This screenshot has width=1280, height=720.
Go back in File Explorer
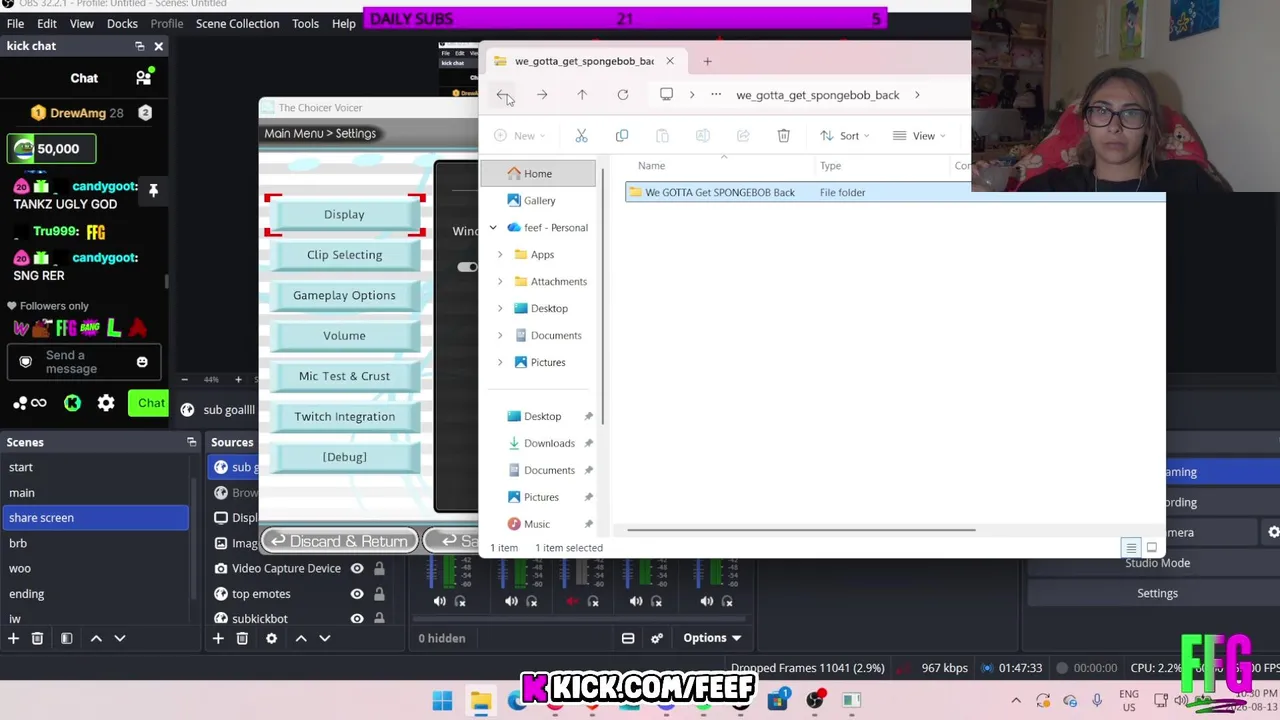[x=502, y=95]
